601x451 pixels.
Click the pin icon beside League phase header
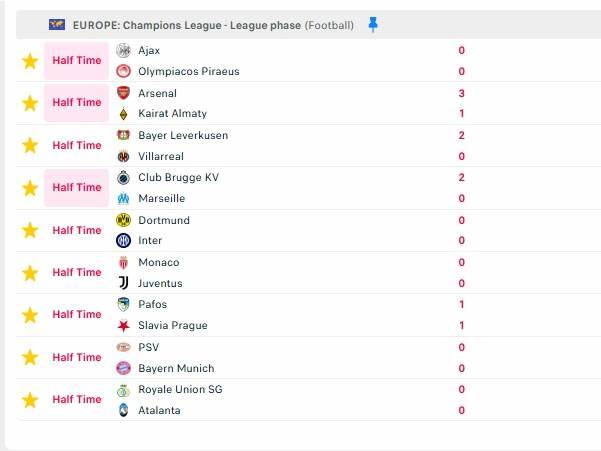pos(373,24)
